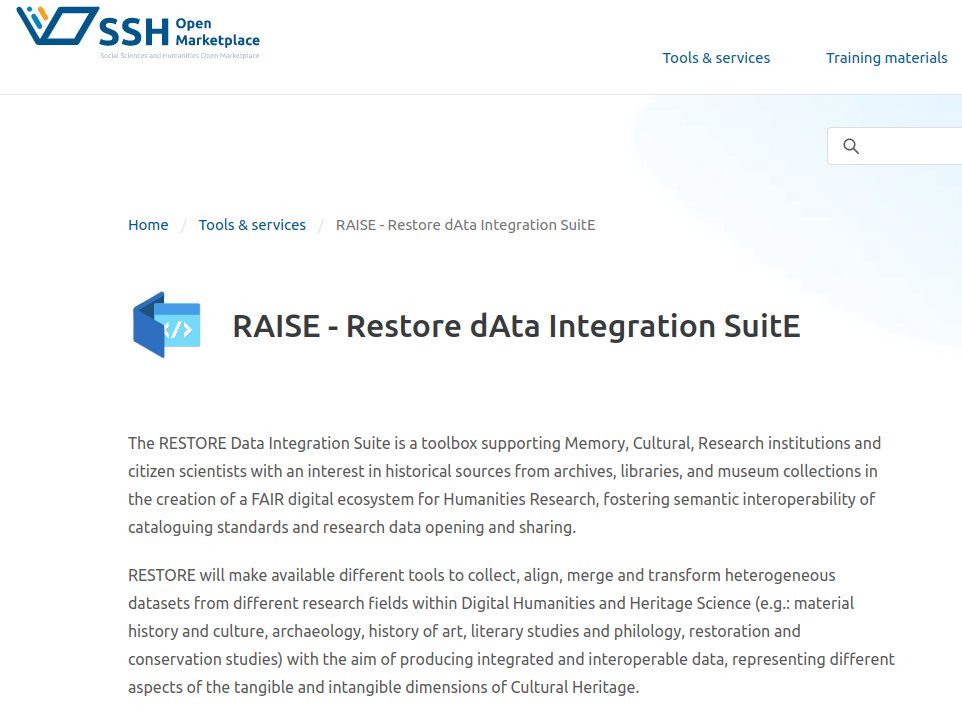Open Tools & services in top navigation

[x=716, y=58]
